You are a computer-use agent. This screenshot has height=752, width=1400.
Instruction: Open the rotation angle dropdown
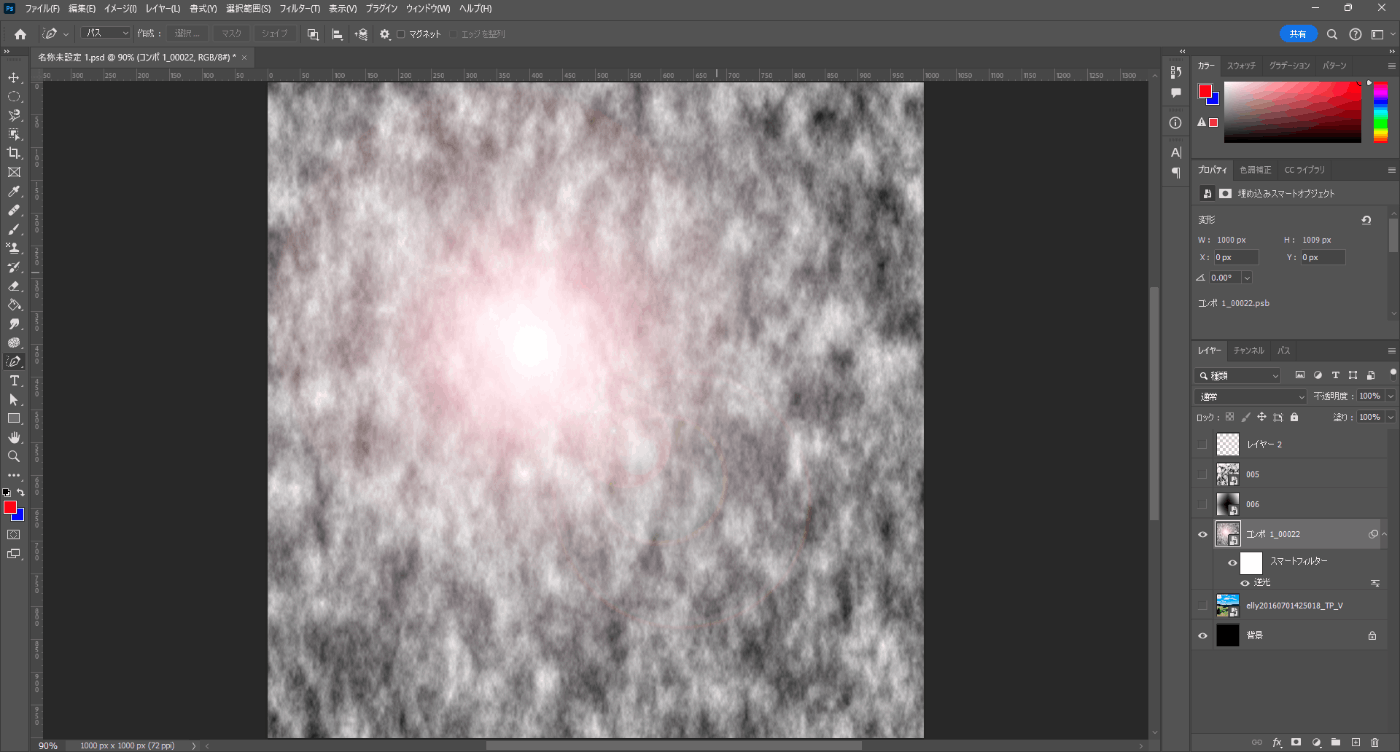(x=1247, y=278)
